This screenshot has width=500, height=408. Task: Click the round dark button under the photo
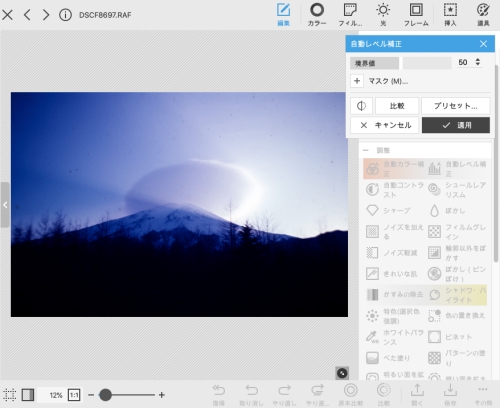point(342,373)
